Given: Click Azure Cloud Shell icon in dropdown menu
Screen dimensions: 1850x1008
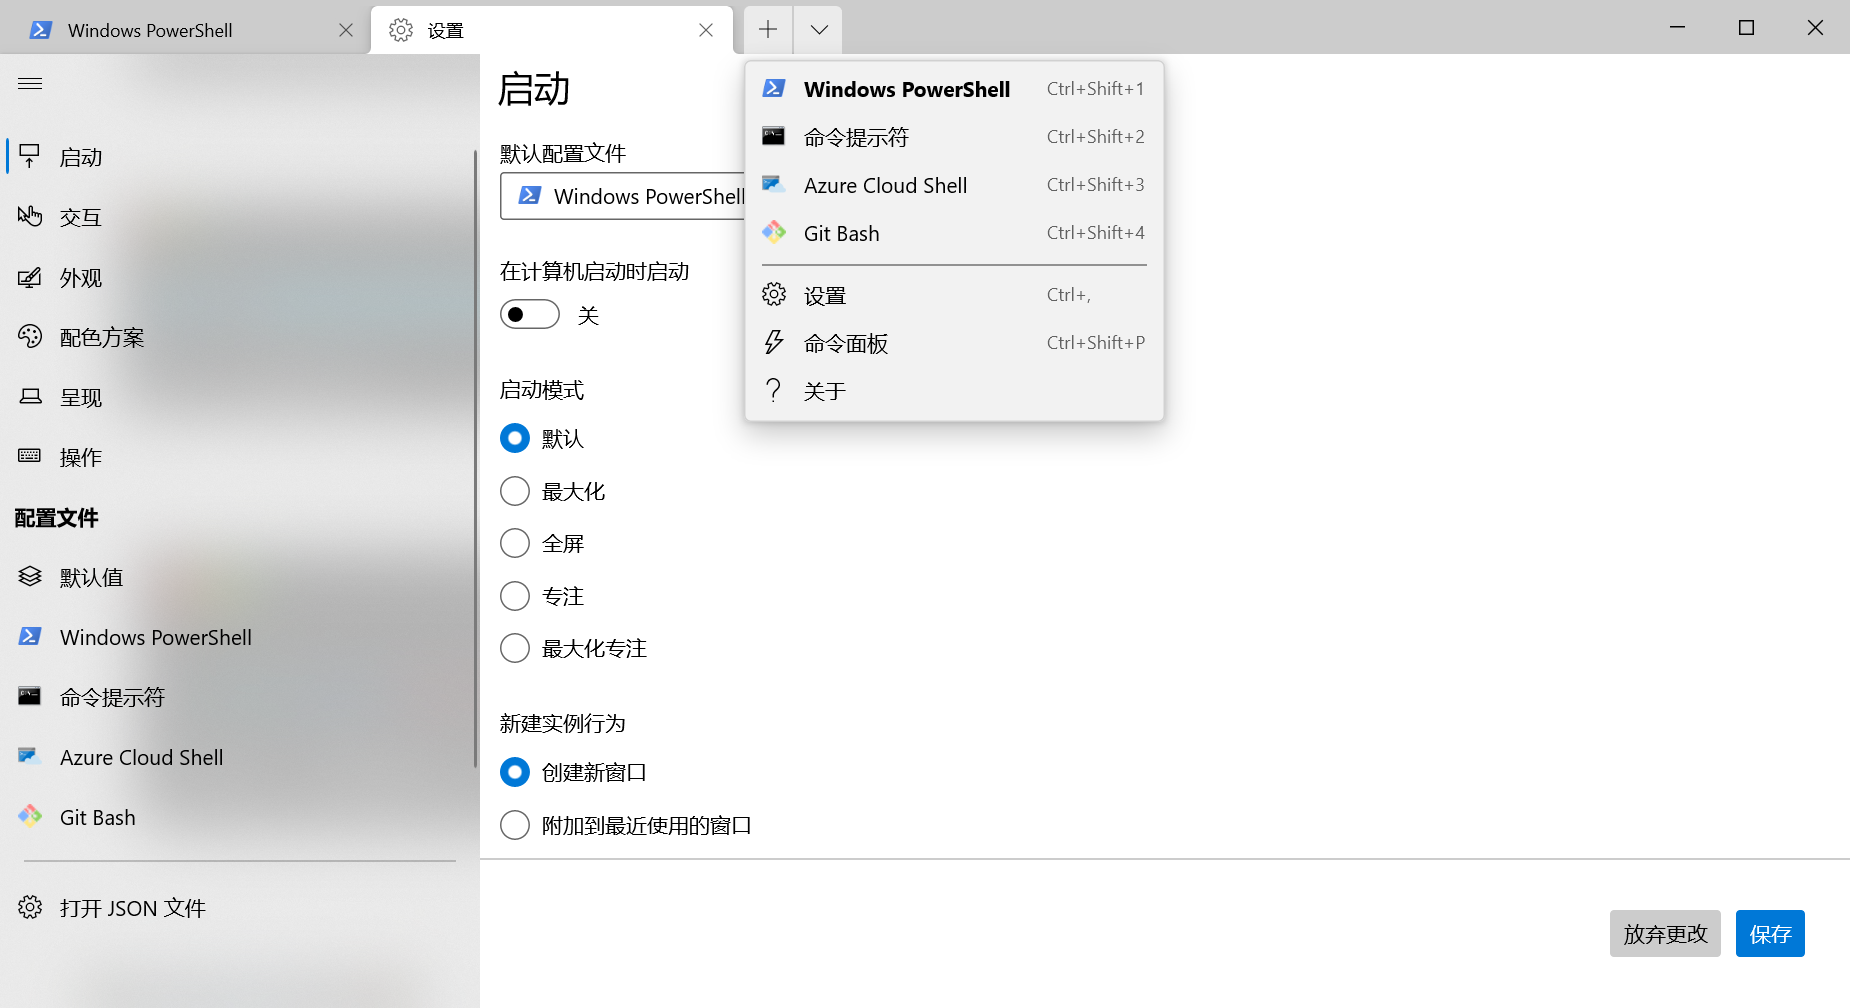Looking at the screenshot, I should (x=774, y=184).
